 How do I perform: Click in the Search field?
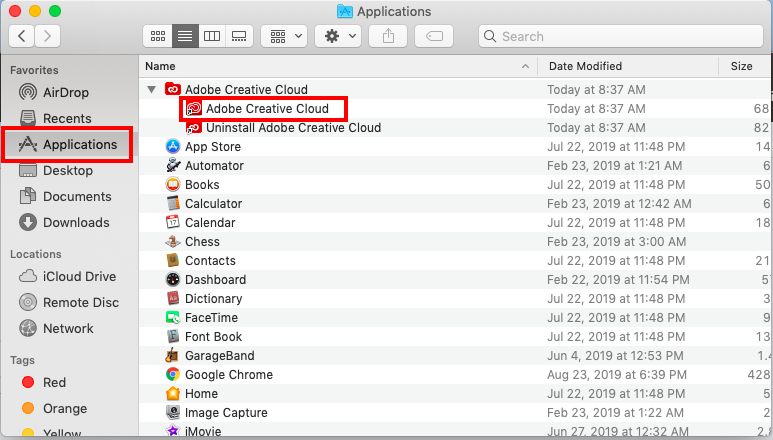point(621,36)
